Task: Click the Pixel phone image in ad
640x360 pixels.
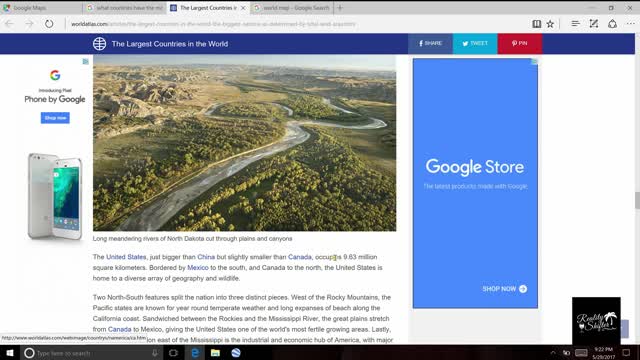Action: pyautogui.click(x=55, y=196)
